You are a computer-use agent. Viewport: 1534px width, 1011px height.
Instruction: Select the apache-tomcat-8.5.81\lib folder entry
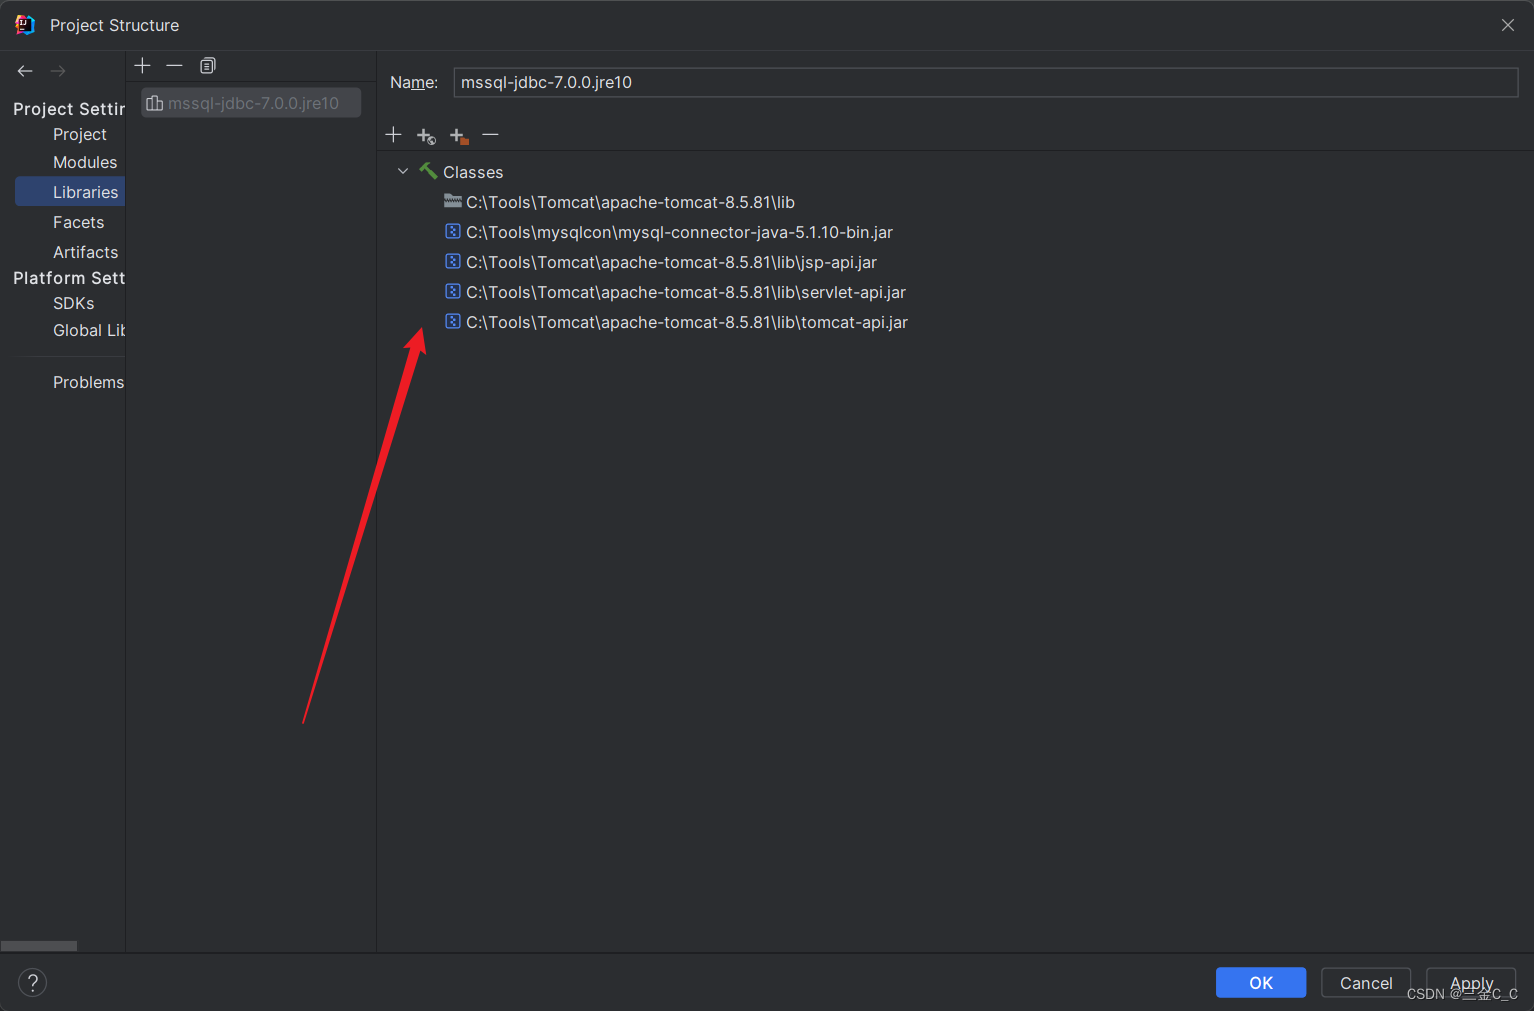(630, 202)
